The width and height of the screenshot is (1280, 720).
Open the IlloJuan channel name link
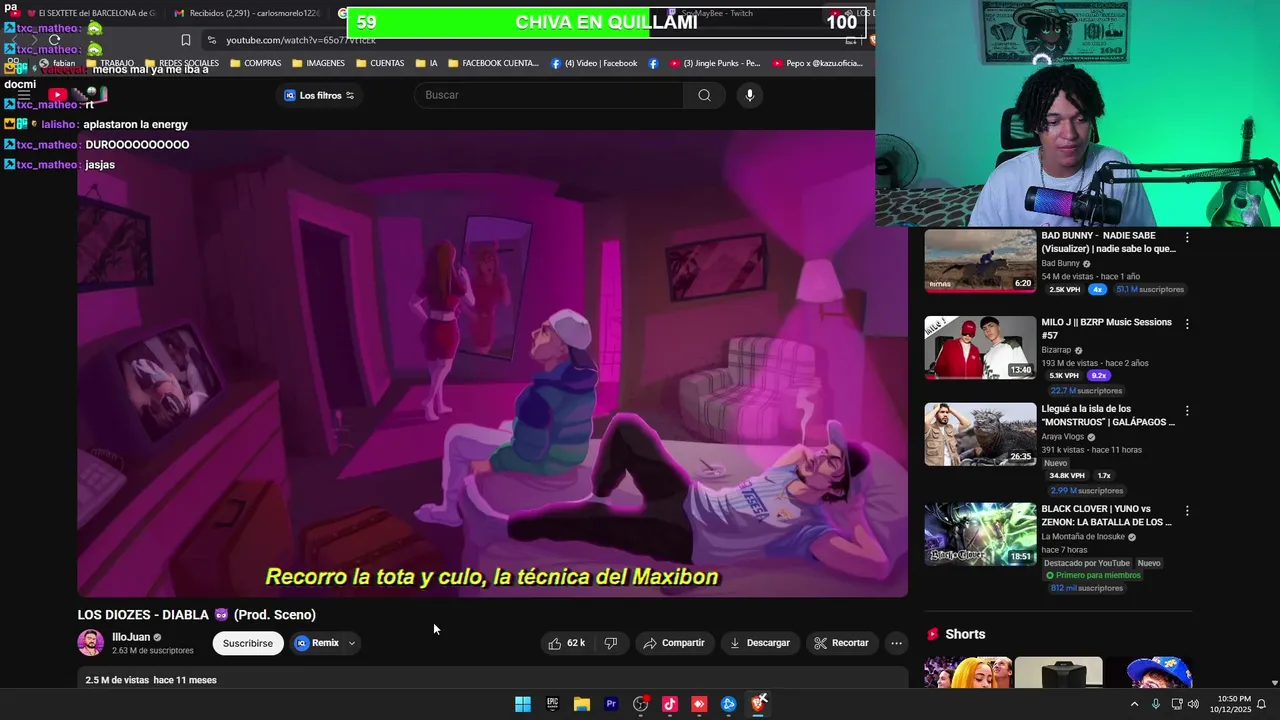131,637
